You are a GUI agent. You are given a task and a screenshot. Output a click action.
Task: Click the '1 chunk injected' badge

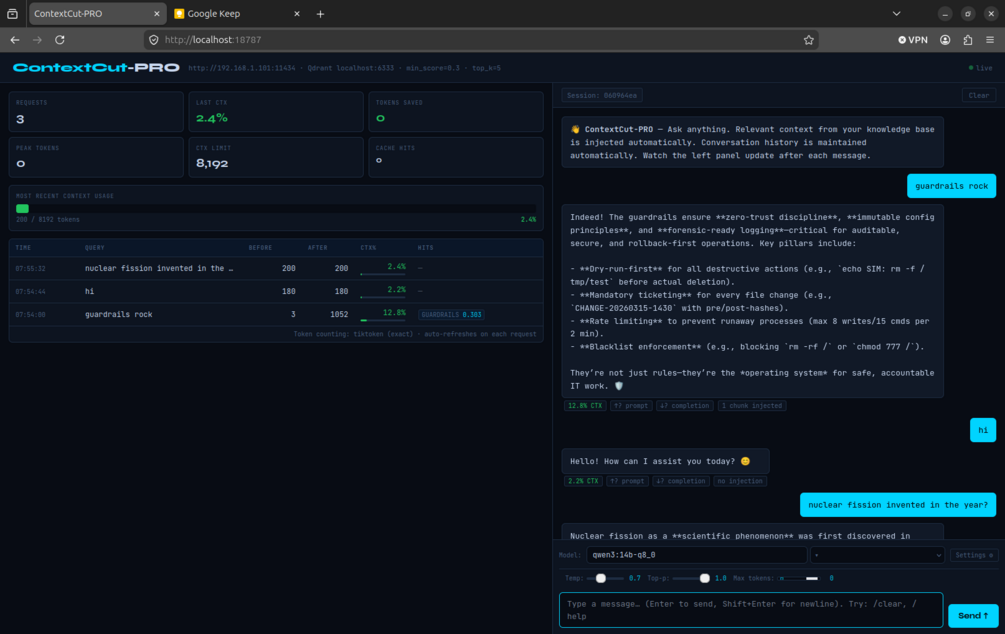click(x=752, y=406)
